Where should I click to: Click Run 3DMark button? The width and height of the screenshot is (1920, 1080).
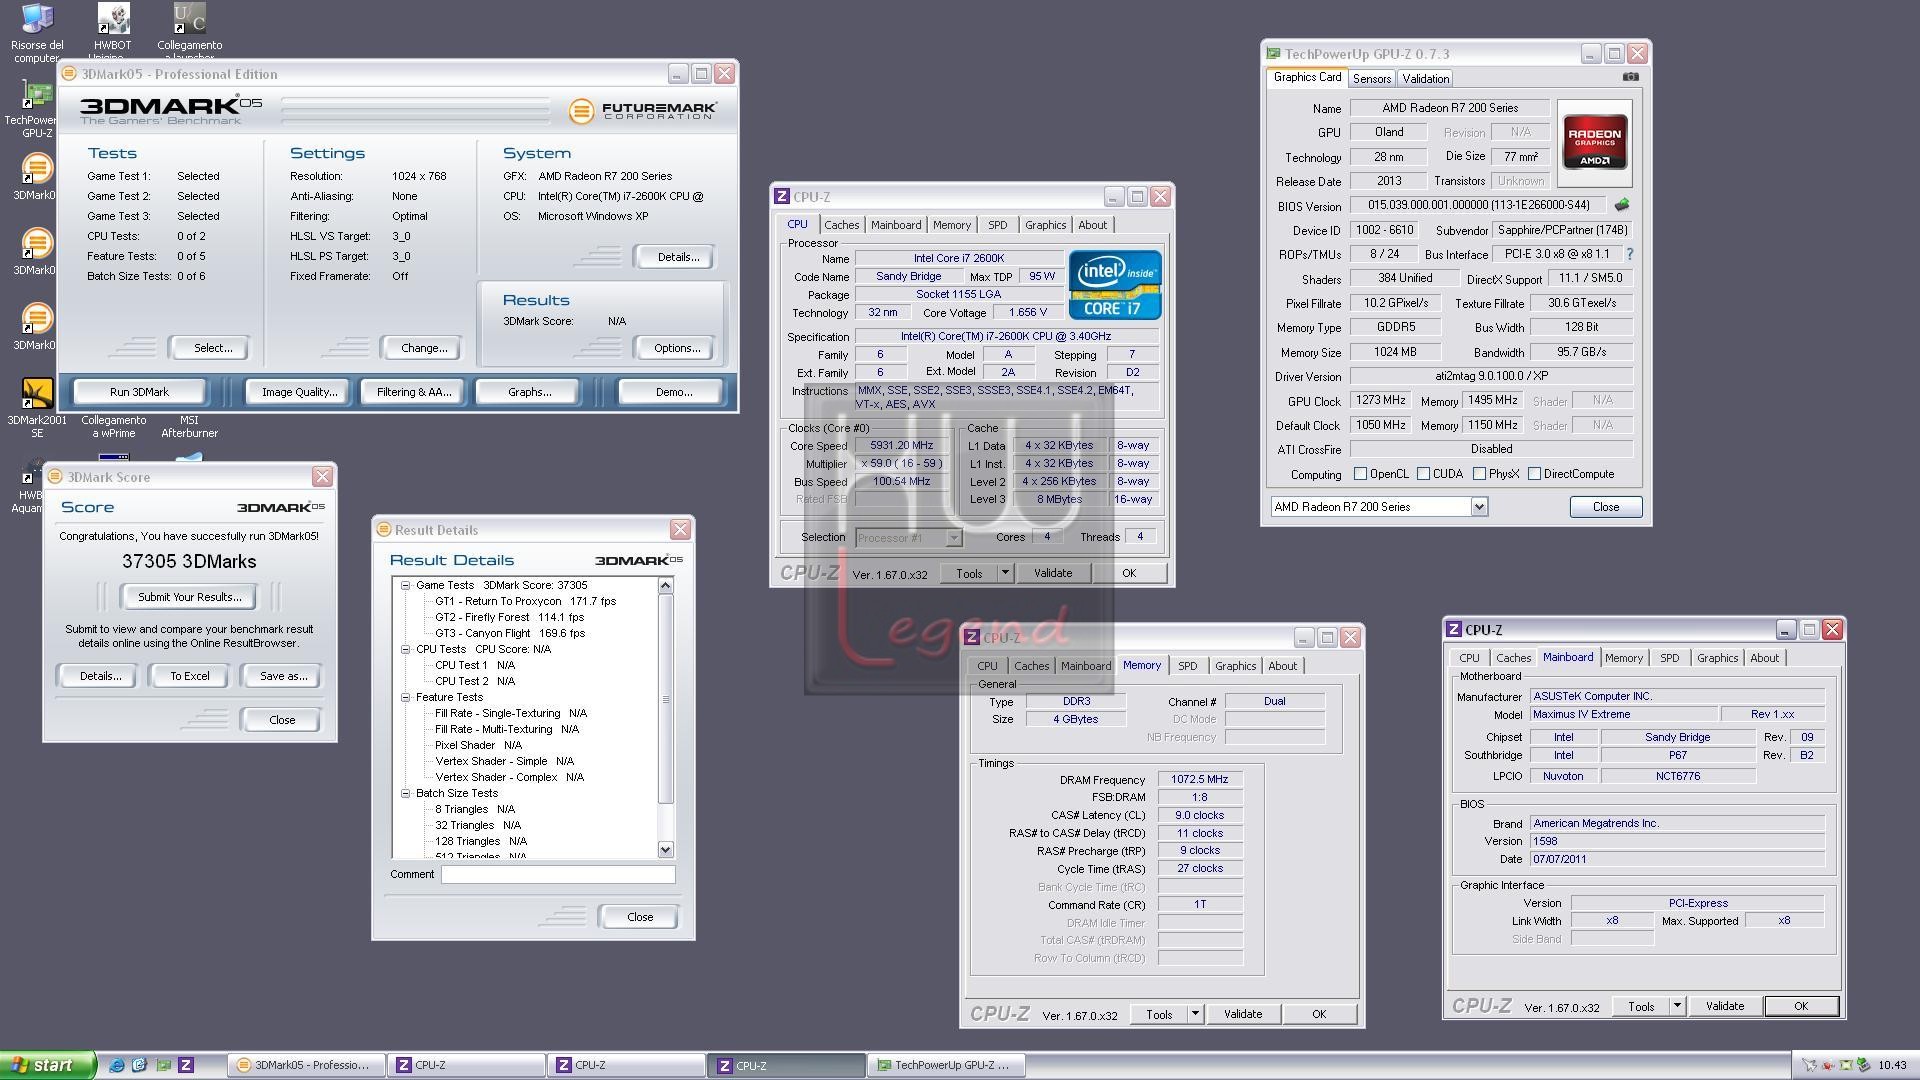(139, 392)
